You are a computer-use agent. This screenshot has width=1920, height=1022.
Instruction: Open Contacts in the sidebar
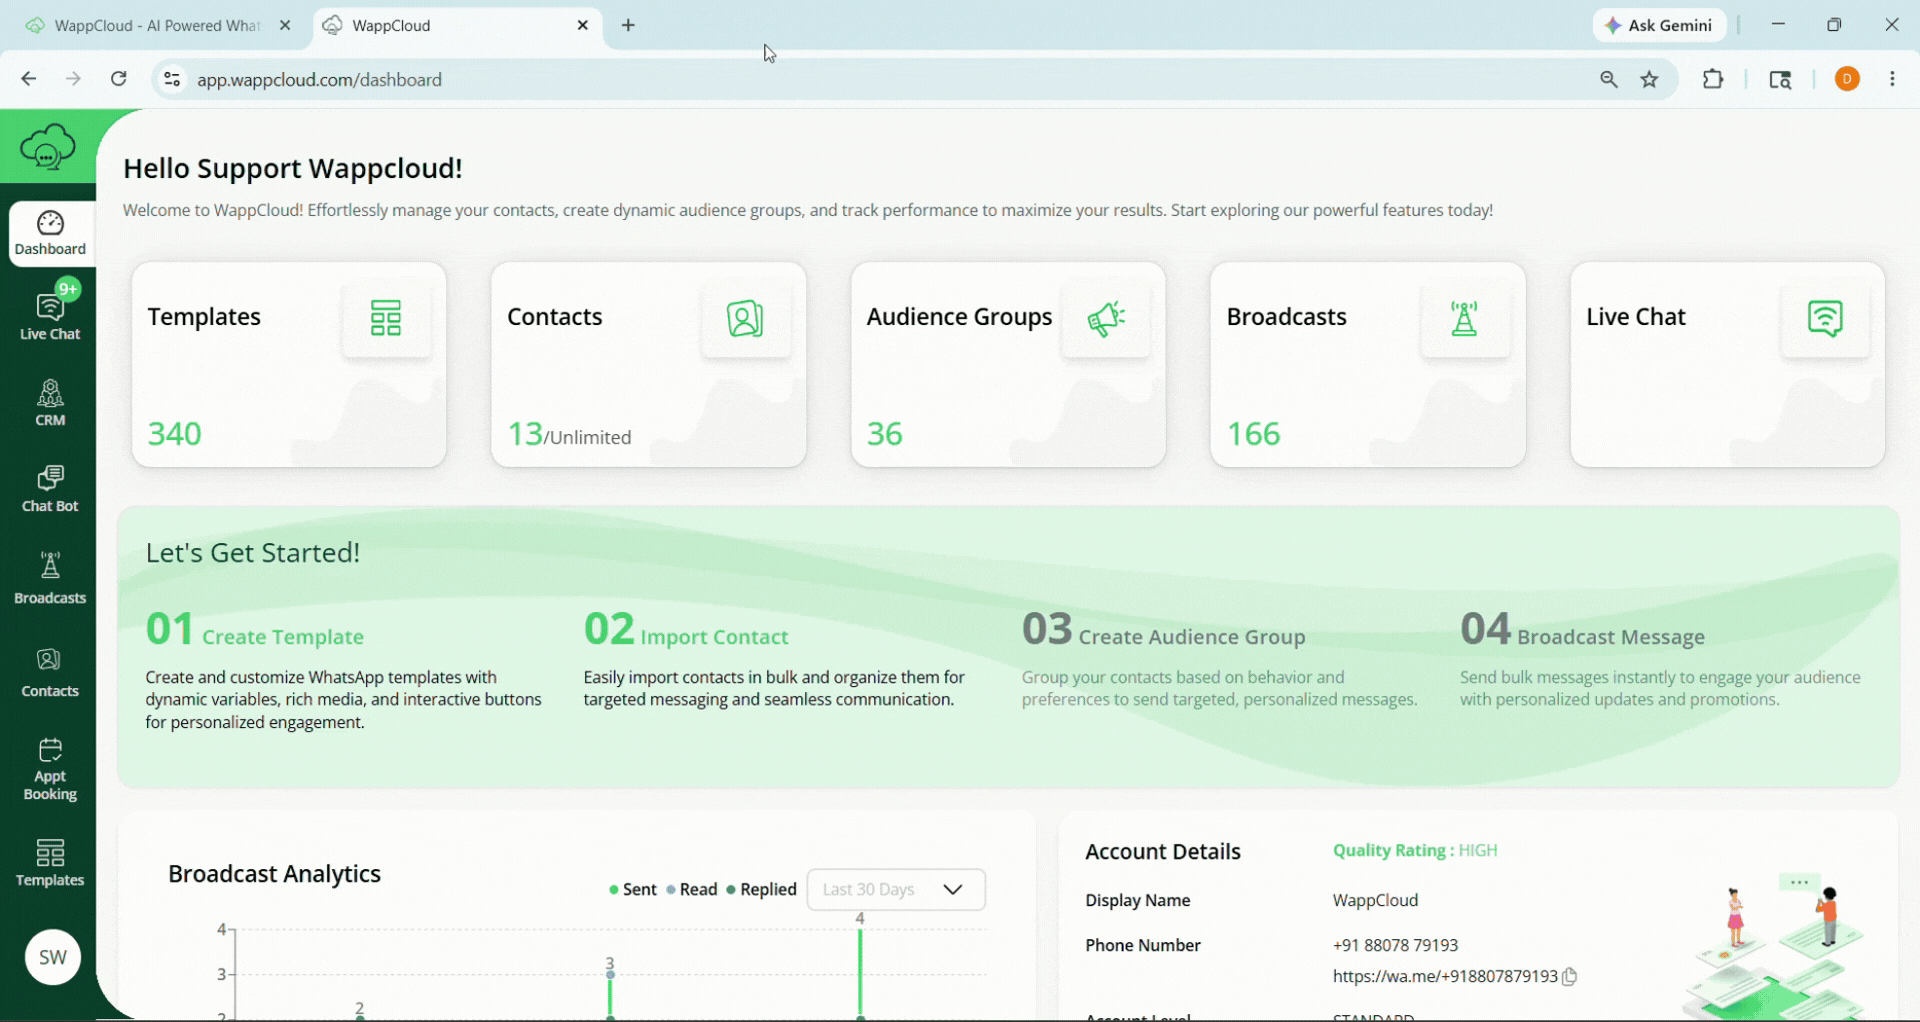[50, 672]
